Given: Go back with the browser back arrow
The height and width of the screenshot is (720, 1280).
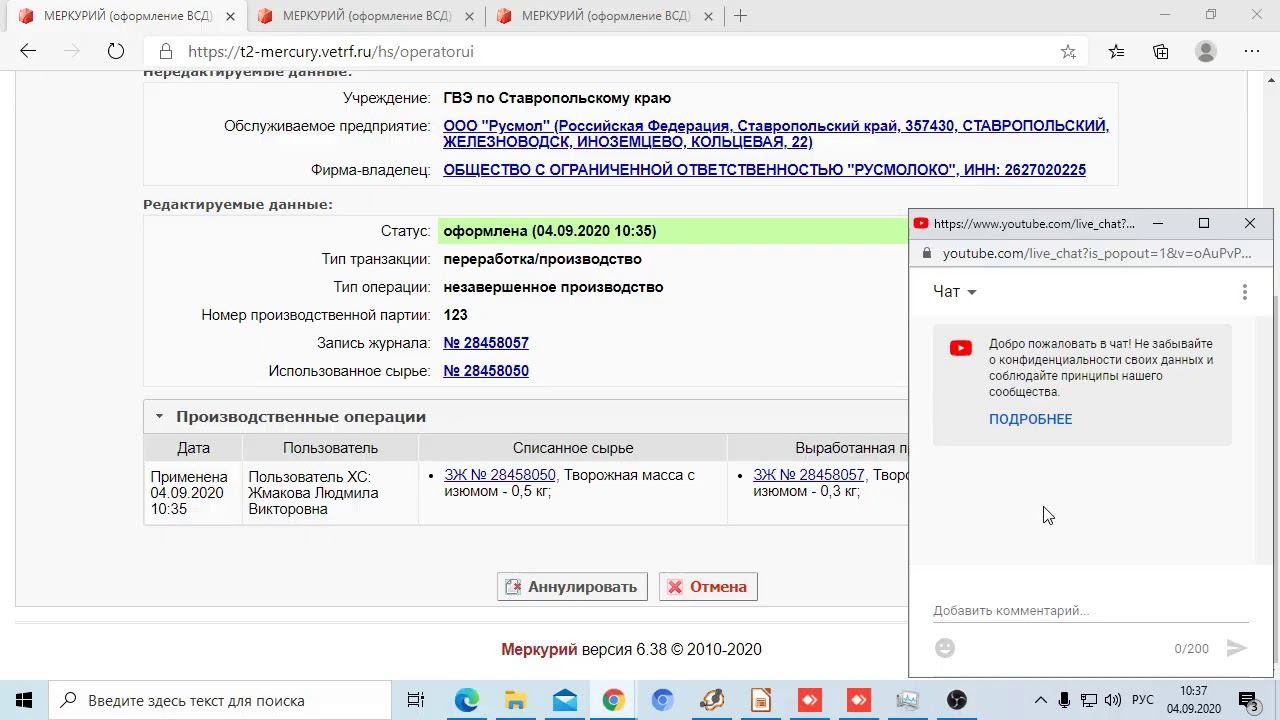Looking at the screenshot, I should click(x=28, y=51).
